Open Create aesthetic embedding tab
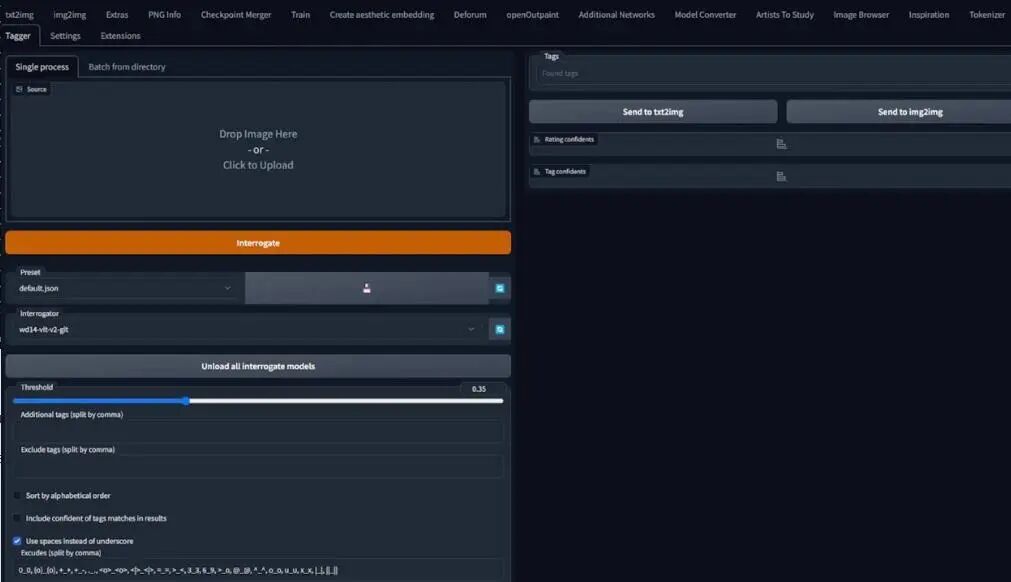 tap(382, 14)
